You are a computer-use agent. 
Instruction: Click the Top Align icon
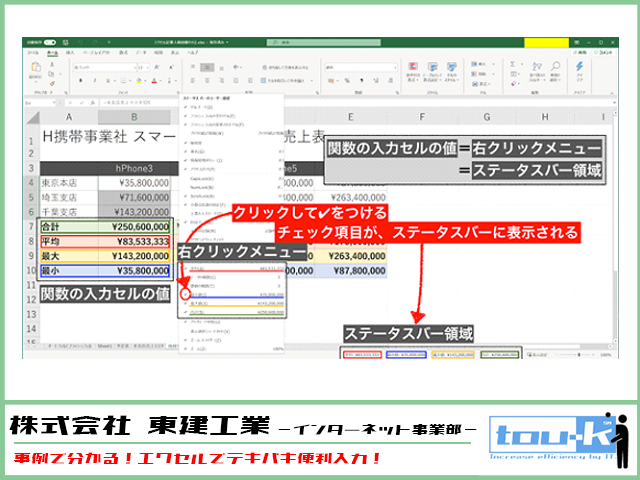pos(193,67)
